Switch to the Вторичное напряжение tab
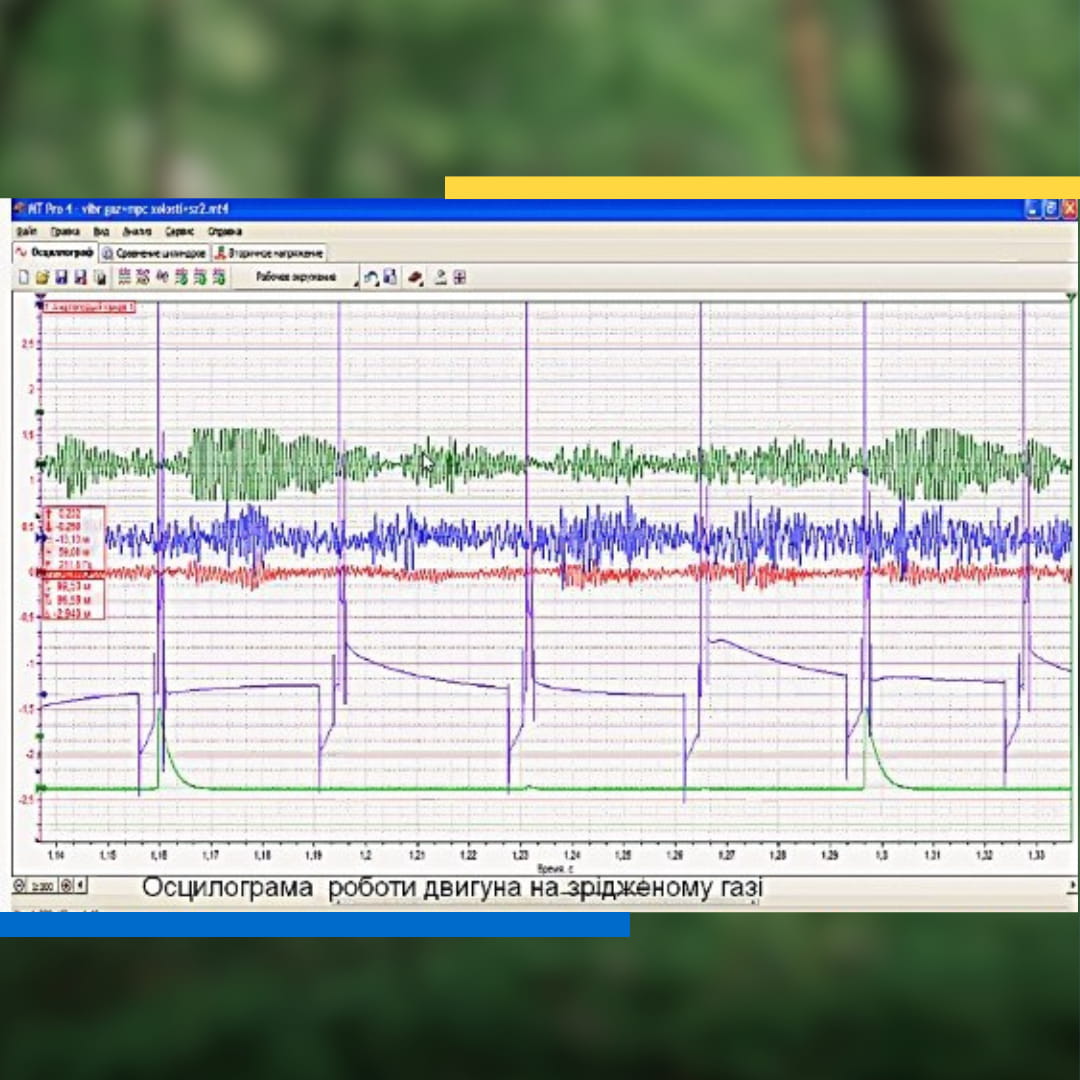Screen dimensions: 1080x1080 pyautogui.click(x=270, y=253)
